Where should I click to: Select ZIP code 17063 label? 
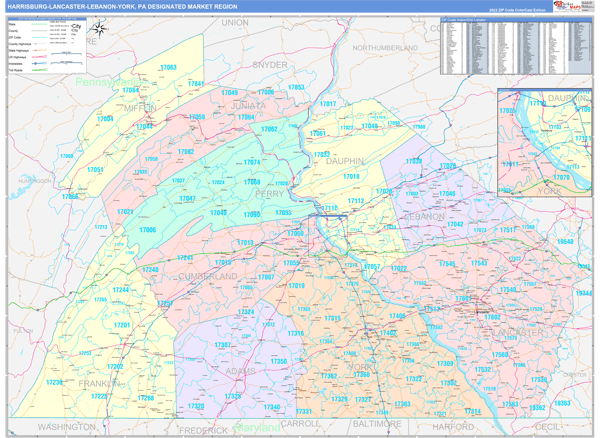168,67
